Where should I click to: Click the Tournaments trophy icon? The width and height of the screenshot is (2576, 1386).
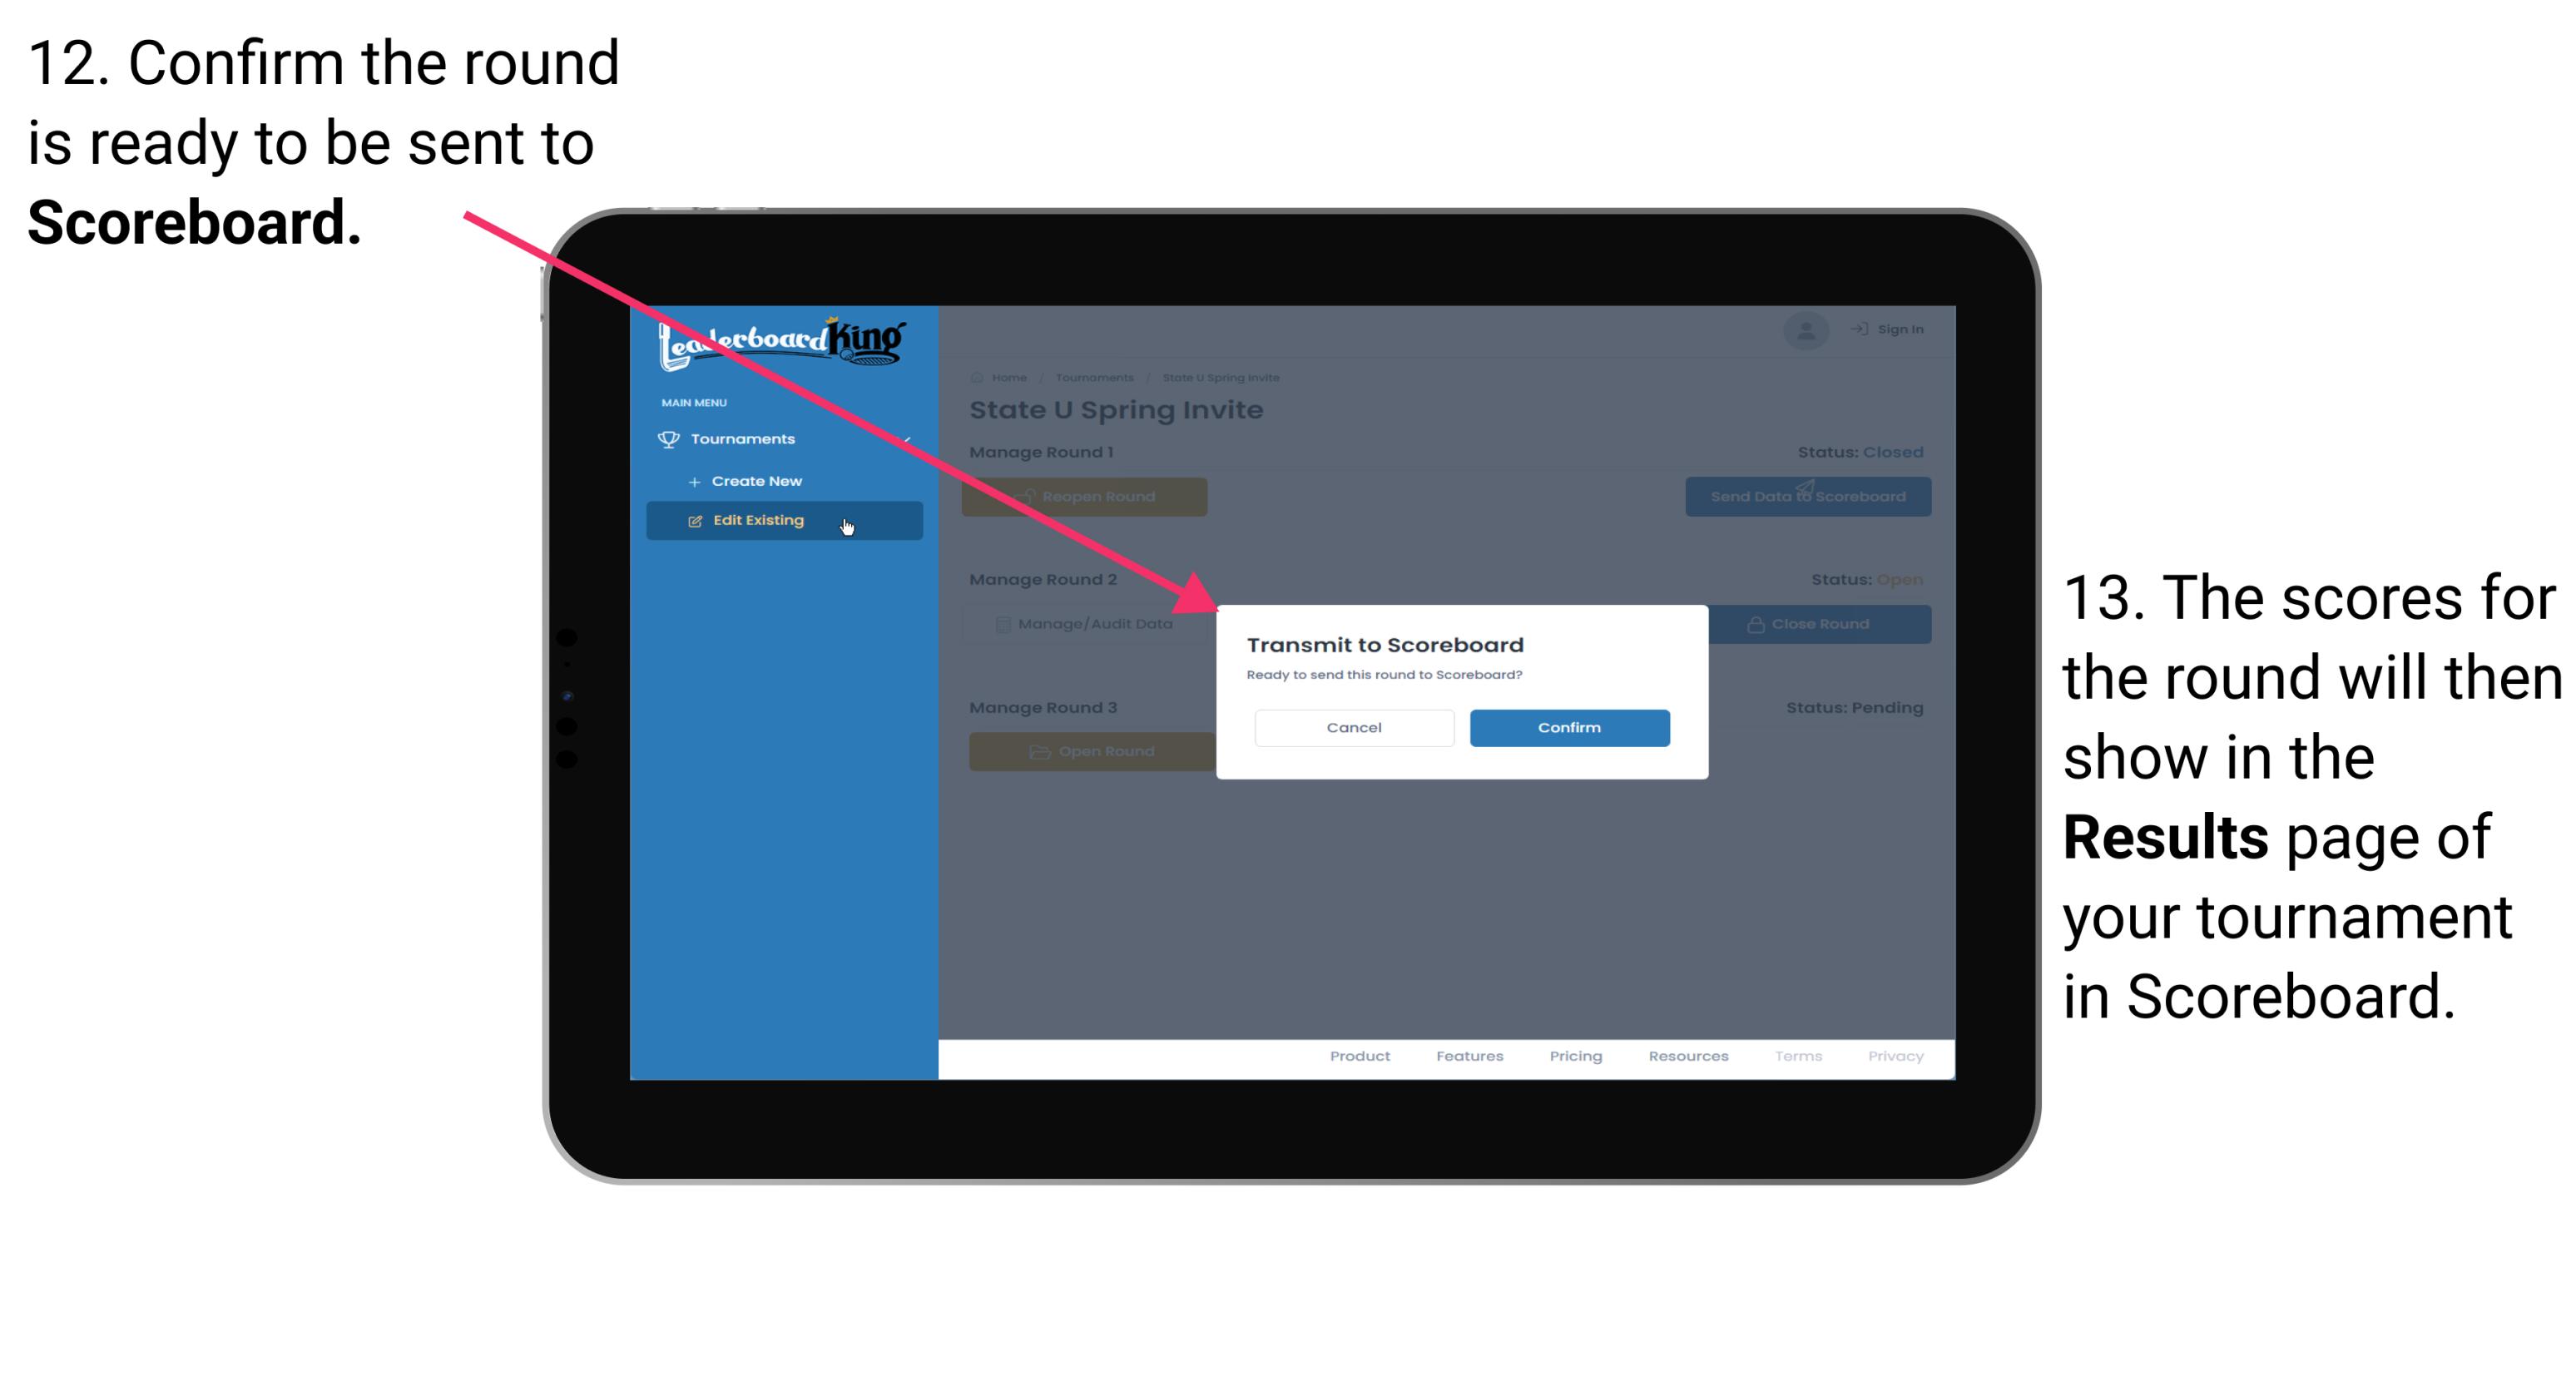(666, 438)
